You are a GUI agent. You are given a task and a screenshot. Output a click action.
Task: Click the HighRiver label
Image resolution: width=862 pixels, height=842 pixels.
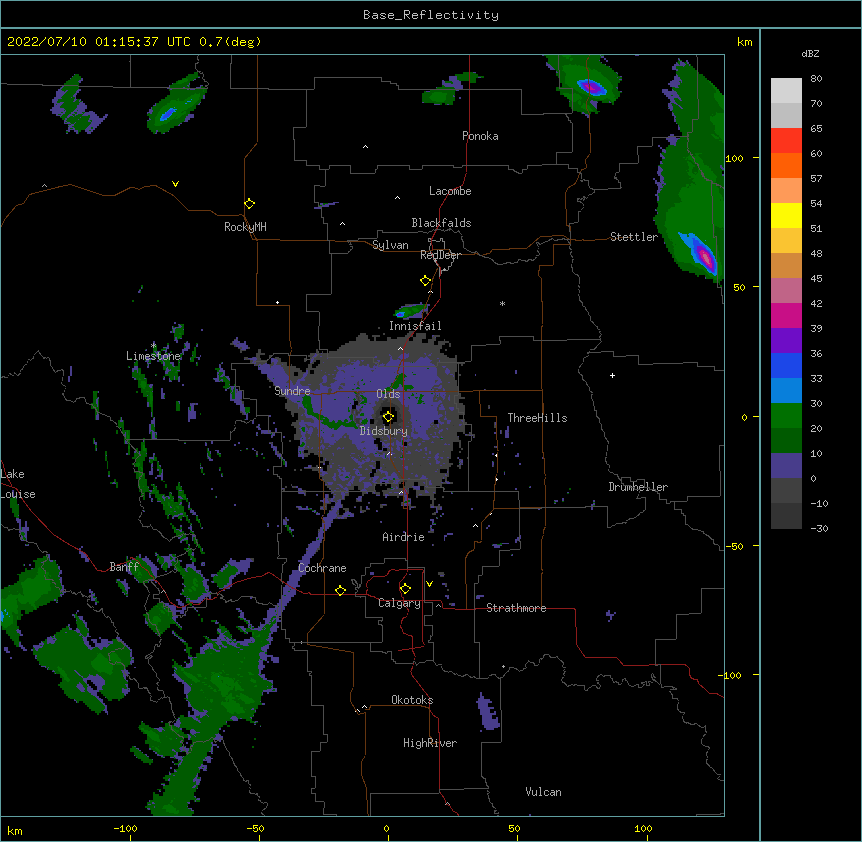(430, 743)
